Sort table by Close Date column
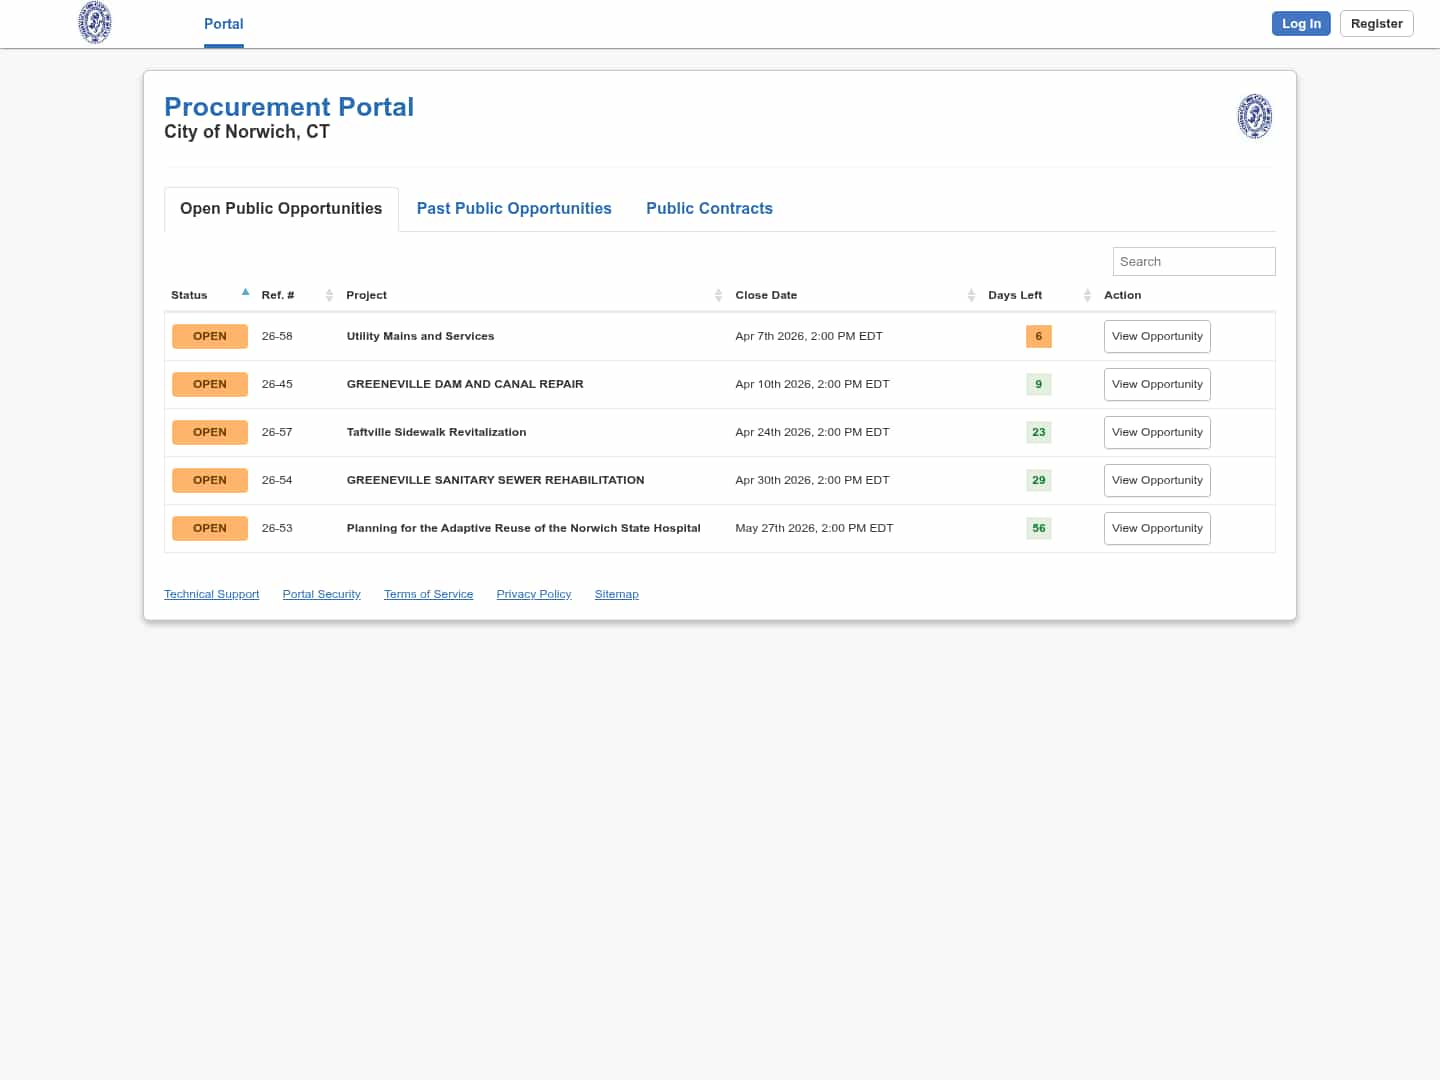This screenshot has width=1440, height=1080. point(766,295)
